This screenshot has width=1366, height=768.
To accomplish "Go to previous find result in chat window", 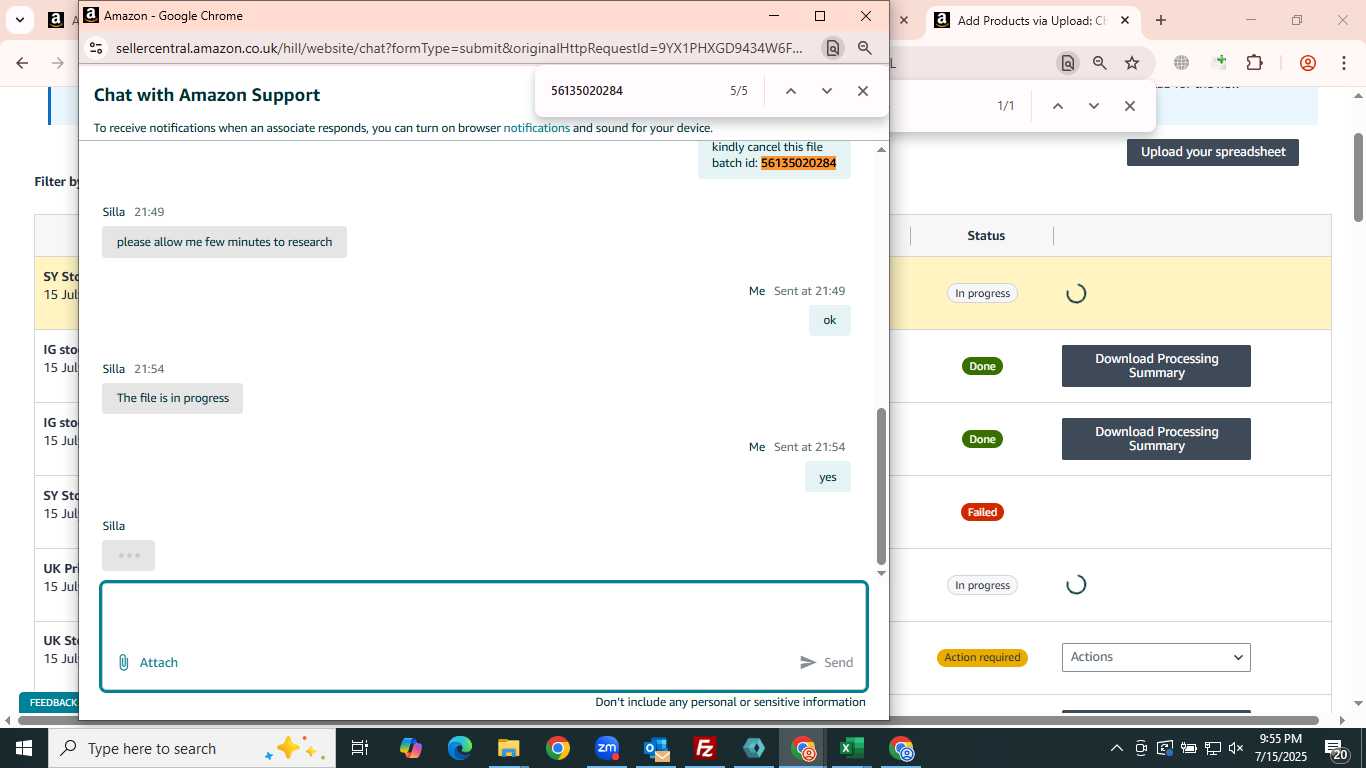I will tap(790, 91).
